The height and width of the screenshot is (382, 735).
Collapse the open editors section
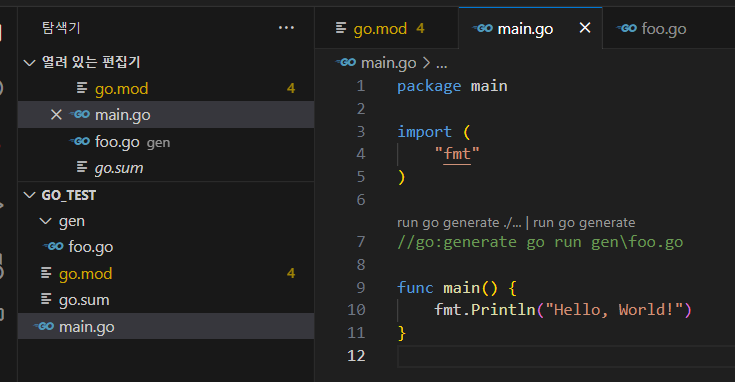tap(30, 63)
